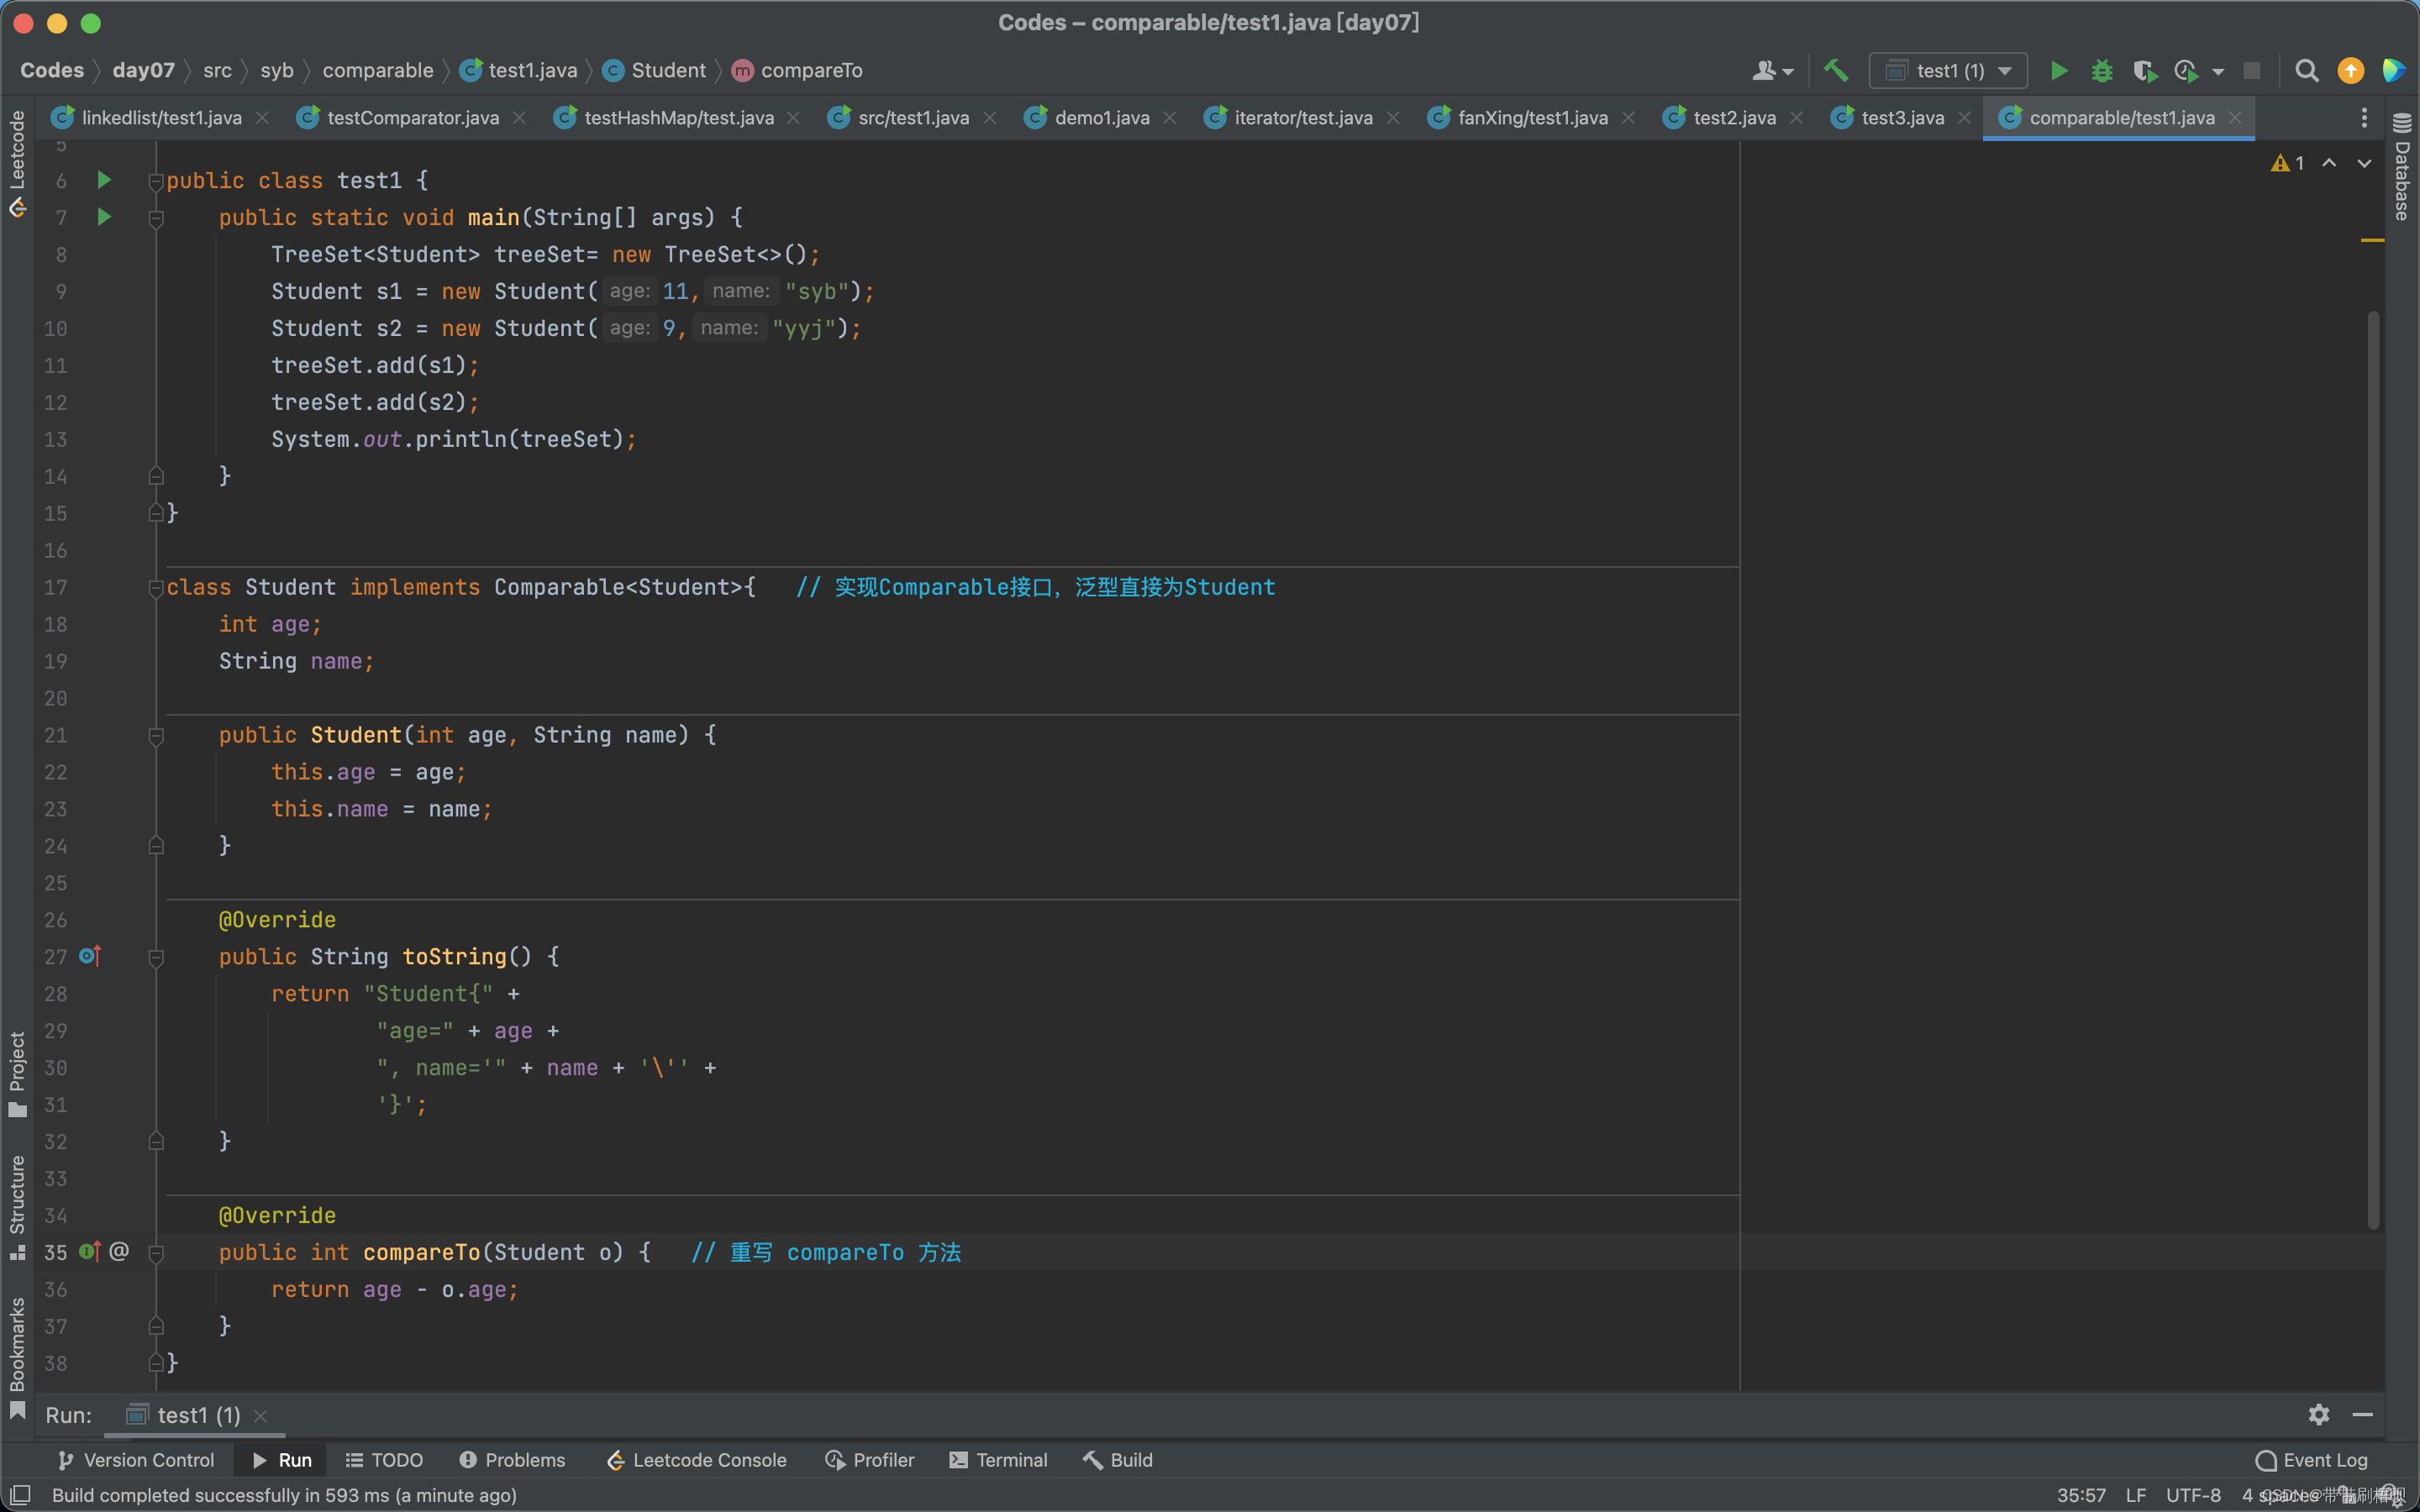Image resolution: width=2420 pixels, height=1512 pixels.
Task: Select the Search everywhere icon
Action: coord(2308,70)
